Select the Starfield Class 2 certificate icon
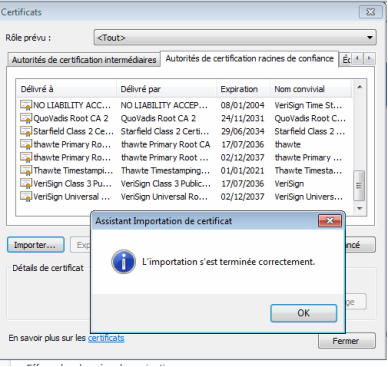The image size is (388, 367). (x=26, y=131)
